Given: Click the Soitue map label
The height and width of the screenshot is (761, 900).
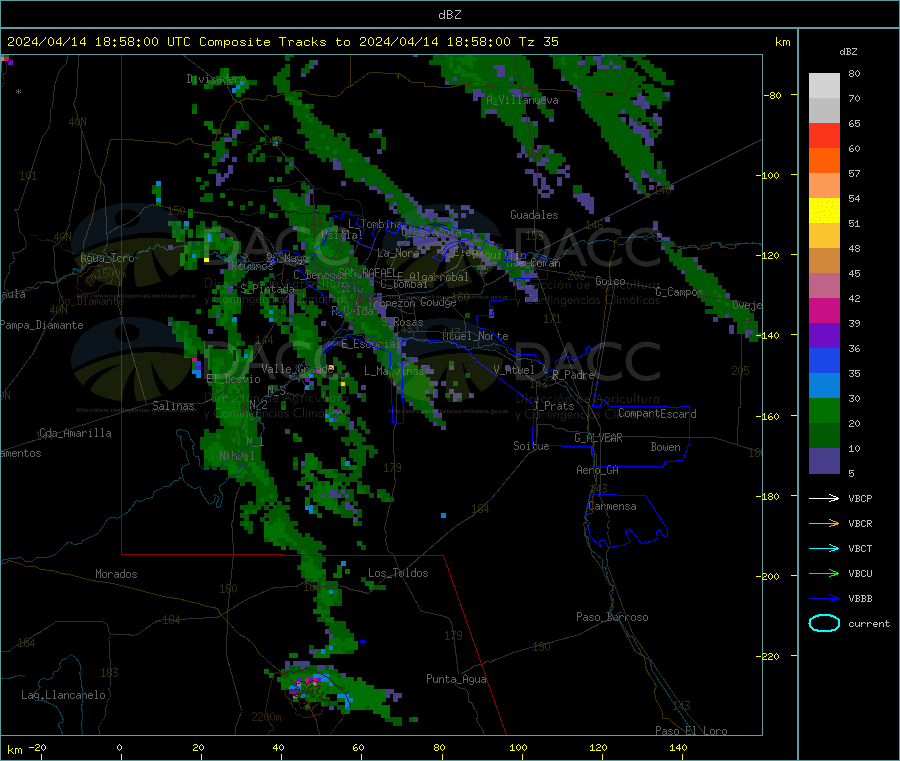Looking at the screenshot, I should point(531,446).
